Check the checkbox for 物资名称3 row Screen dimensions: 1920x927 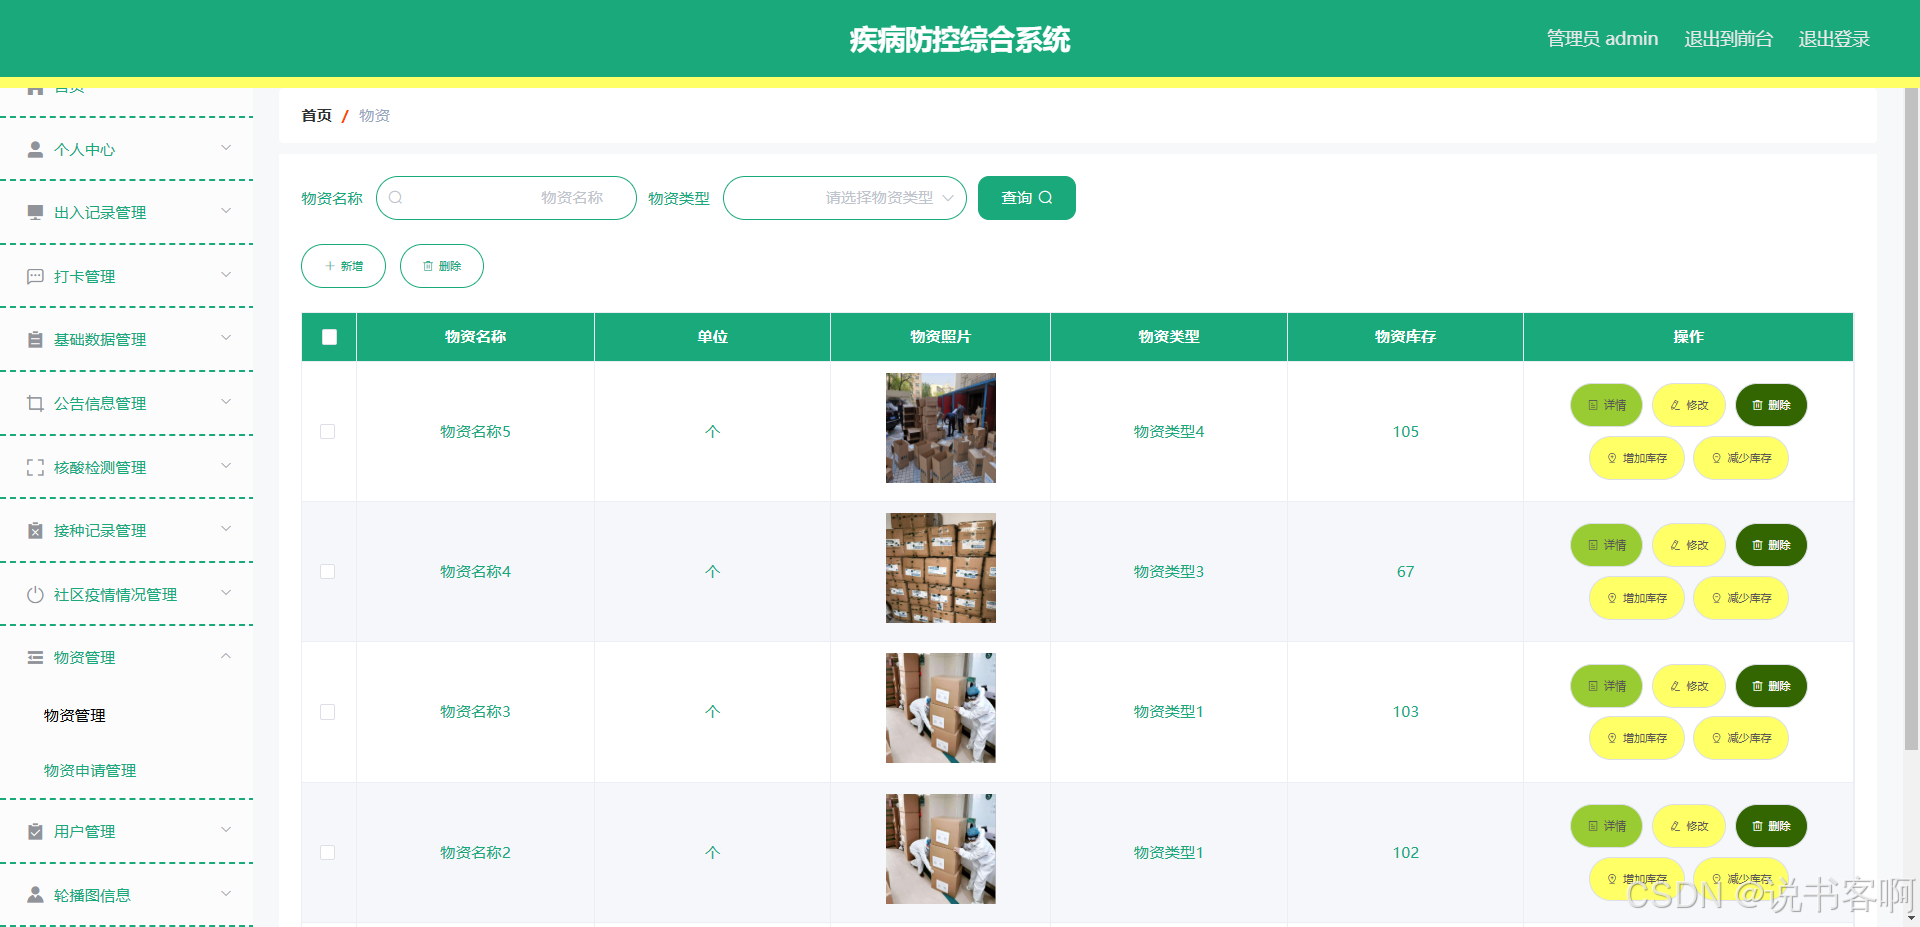click(x=327, y=712)
